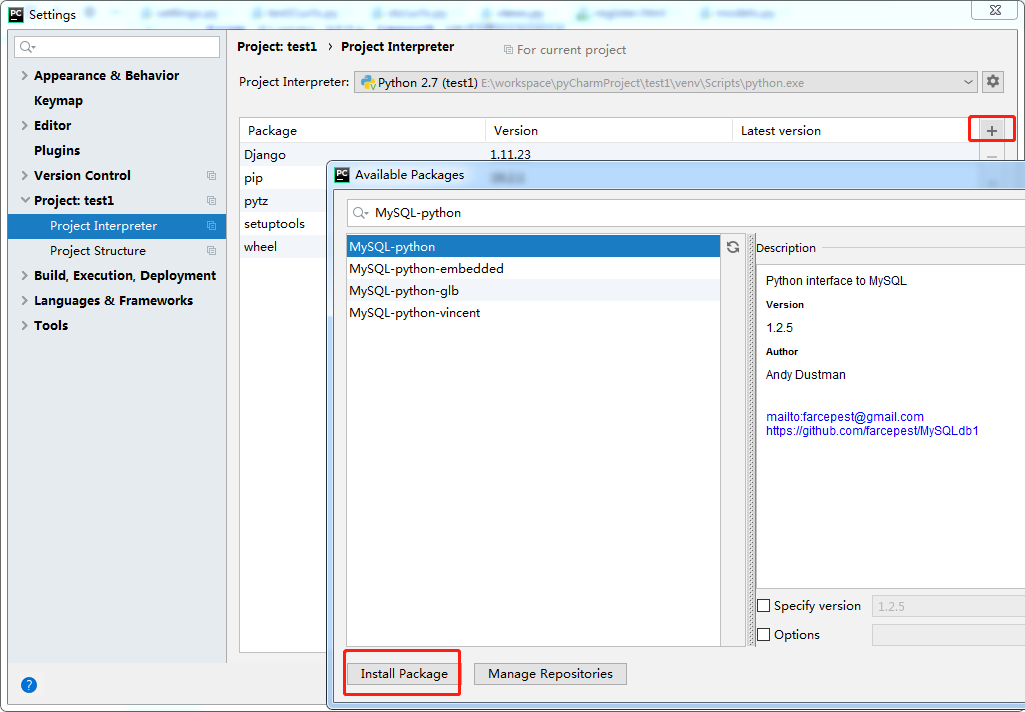Click the author name Andy Dustman

click(x=806, y=375)
